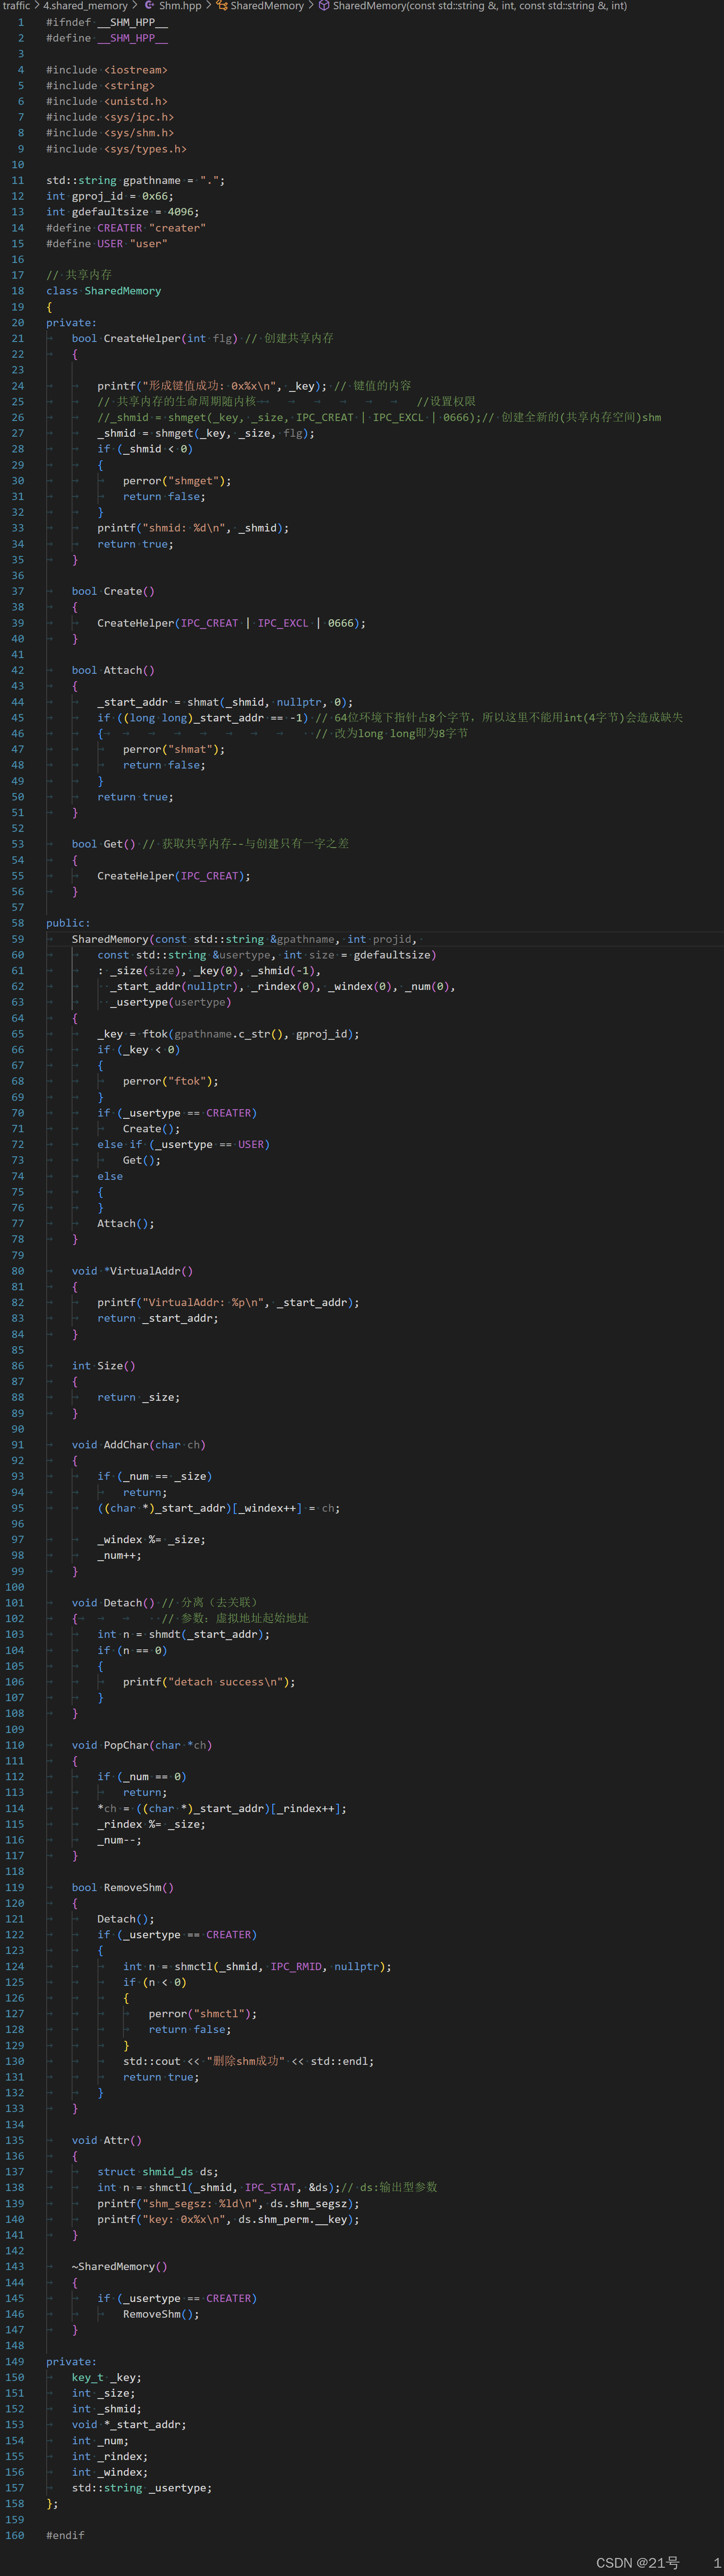Click the C++ file icon beside Shm.hpp breadcrumb
This screenshot has width=724, height=2576.
pos(150,6)
